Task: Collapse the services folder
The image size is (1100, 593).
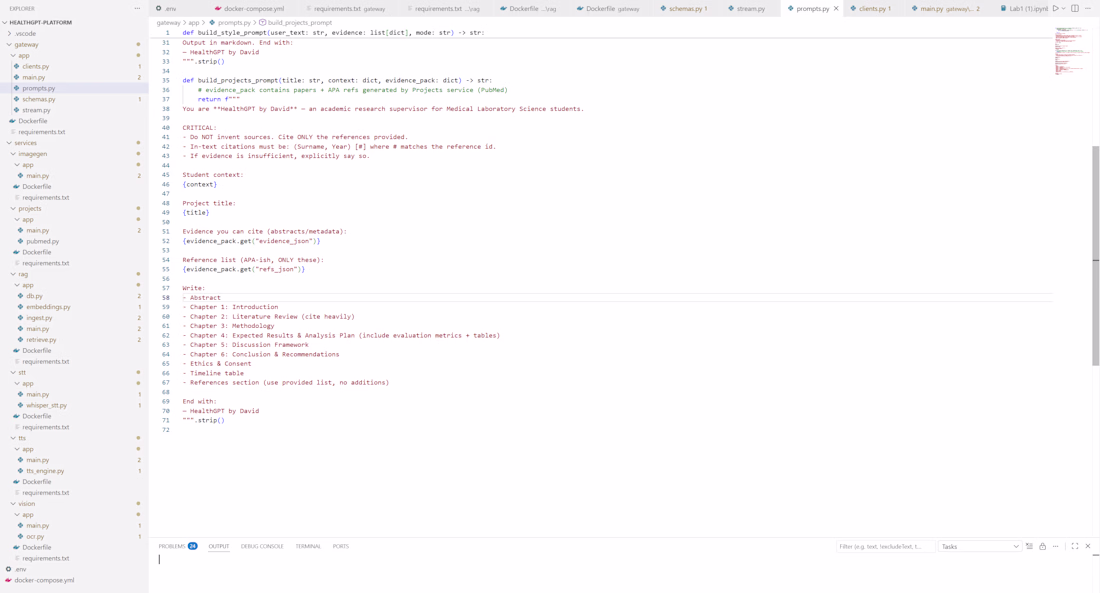Action: click(26, 142)
